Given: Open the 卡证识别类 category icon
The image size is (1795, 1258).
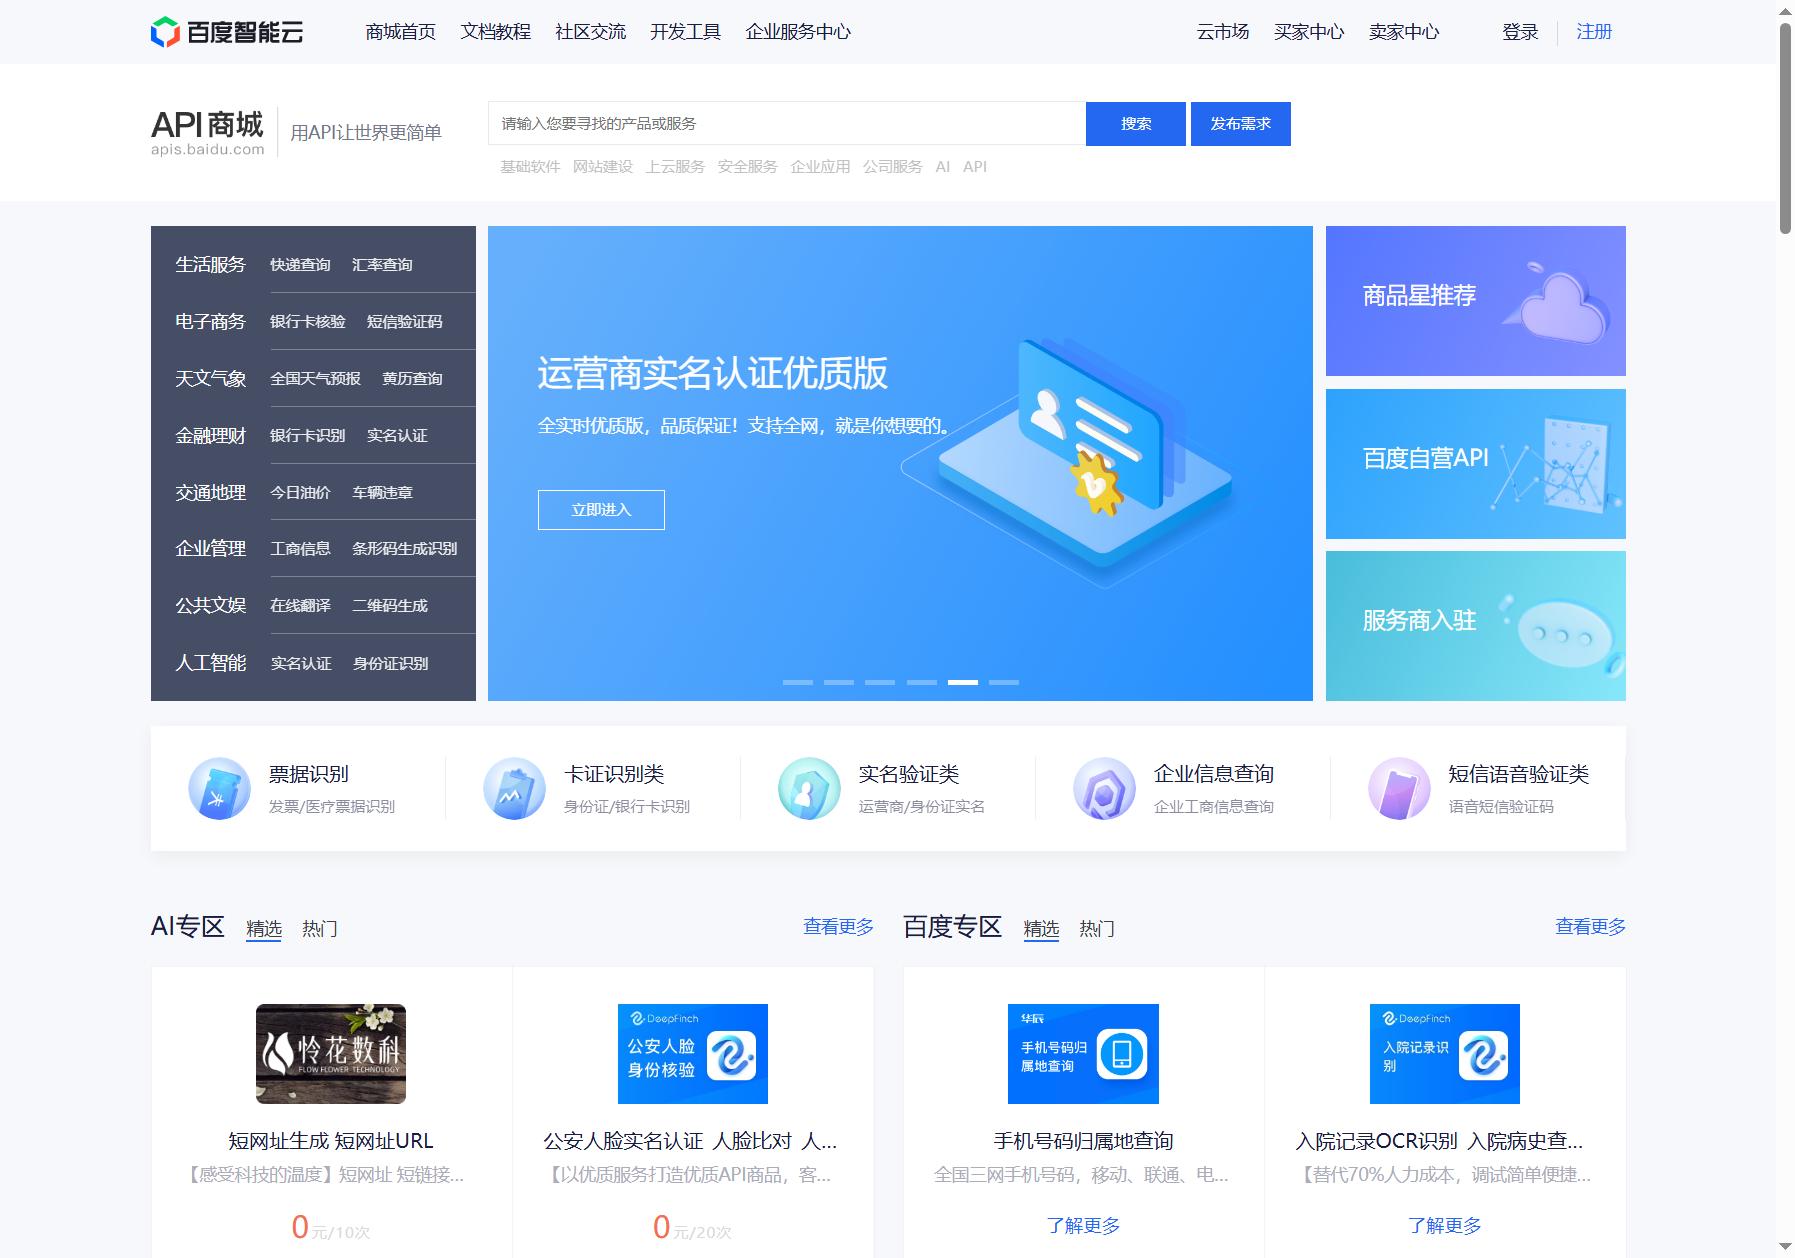Looking at the screenshot, I should (x=514, y=789).
